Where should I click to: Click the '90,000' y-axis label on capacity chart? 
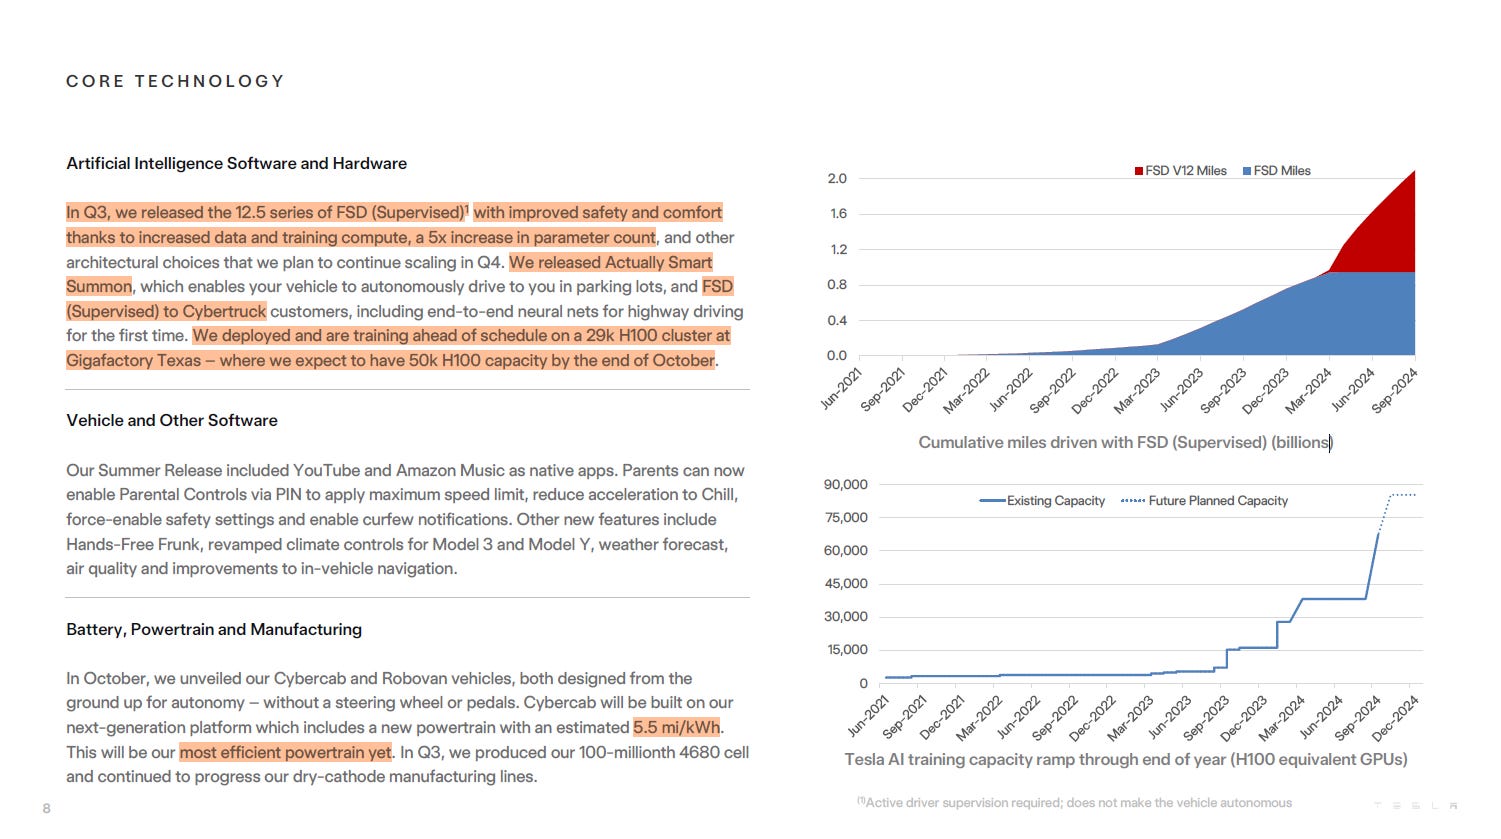845,484
